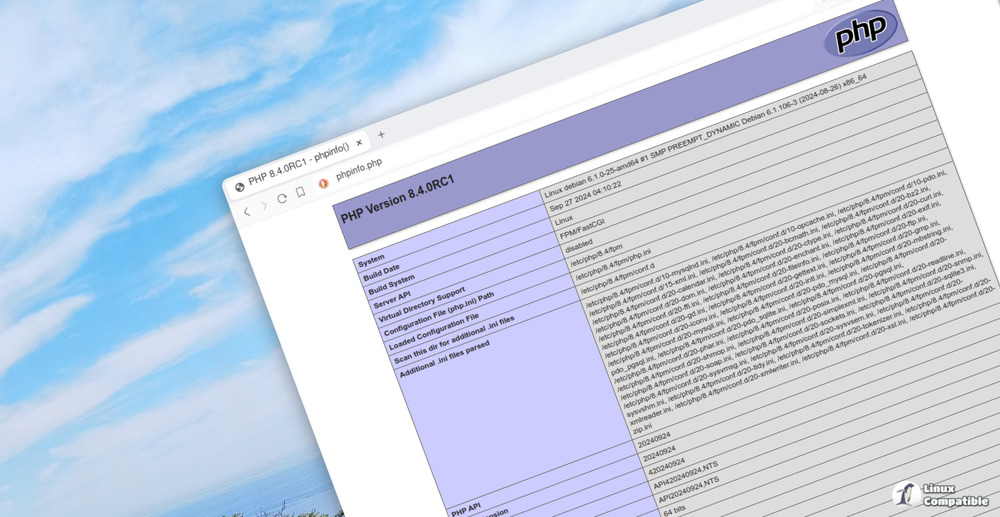Click the System row label
The width and height of the screenshot is (1000, 517).
coord(371,260)
